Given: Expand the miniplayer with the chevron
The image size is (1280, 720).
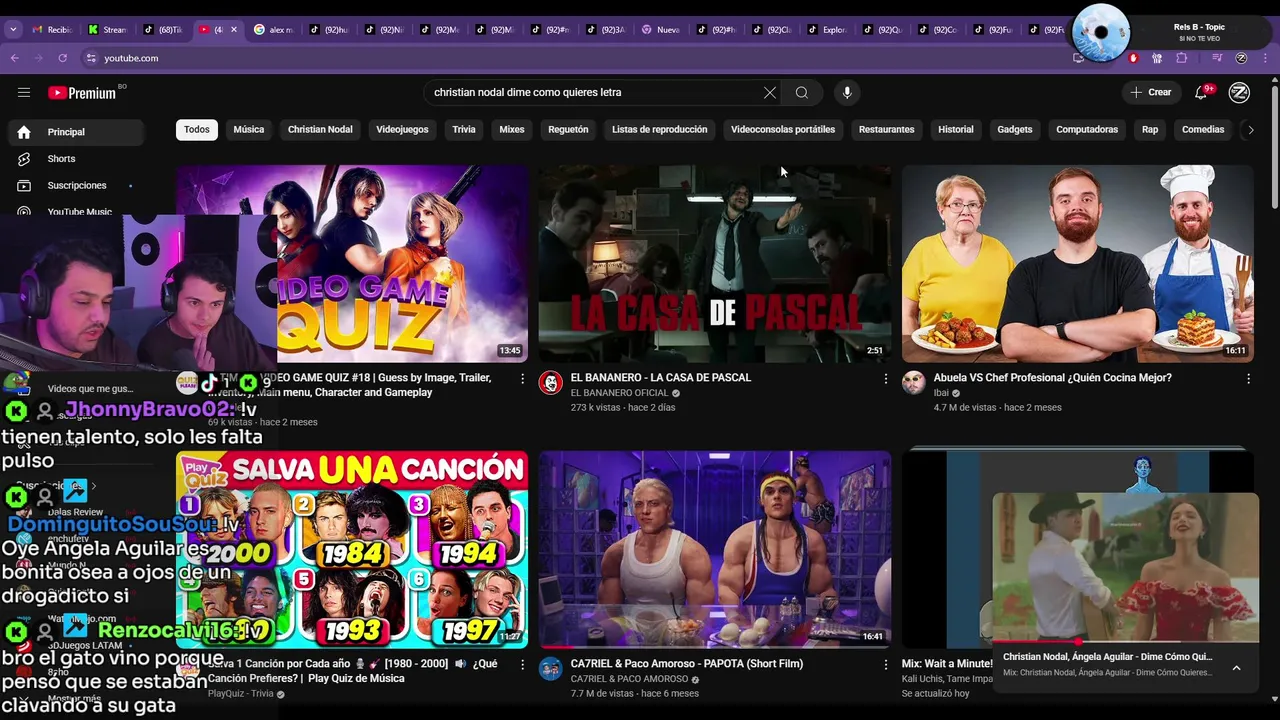Looking at the screenshot, I should tap(1236, 668).
